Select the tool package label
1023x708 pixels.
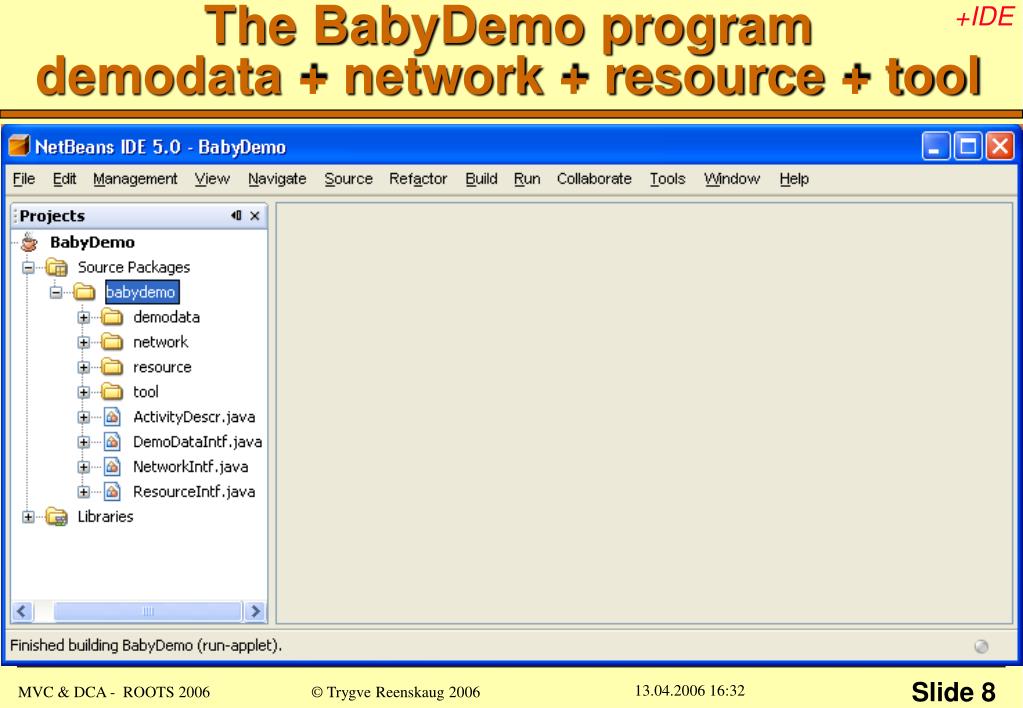pos(146,392)
